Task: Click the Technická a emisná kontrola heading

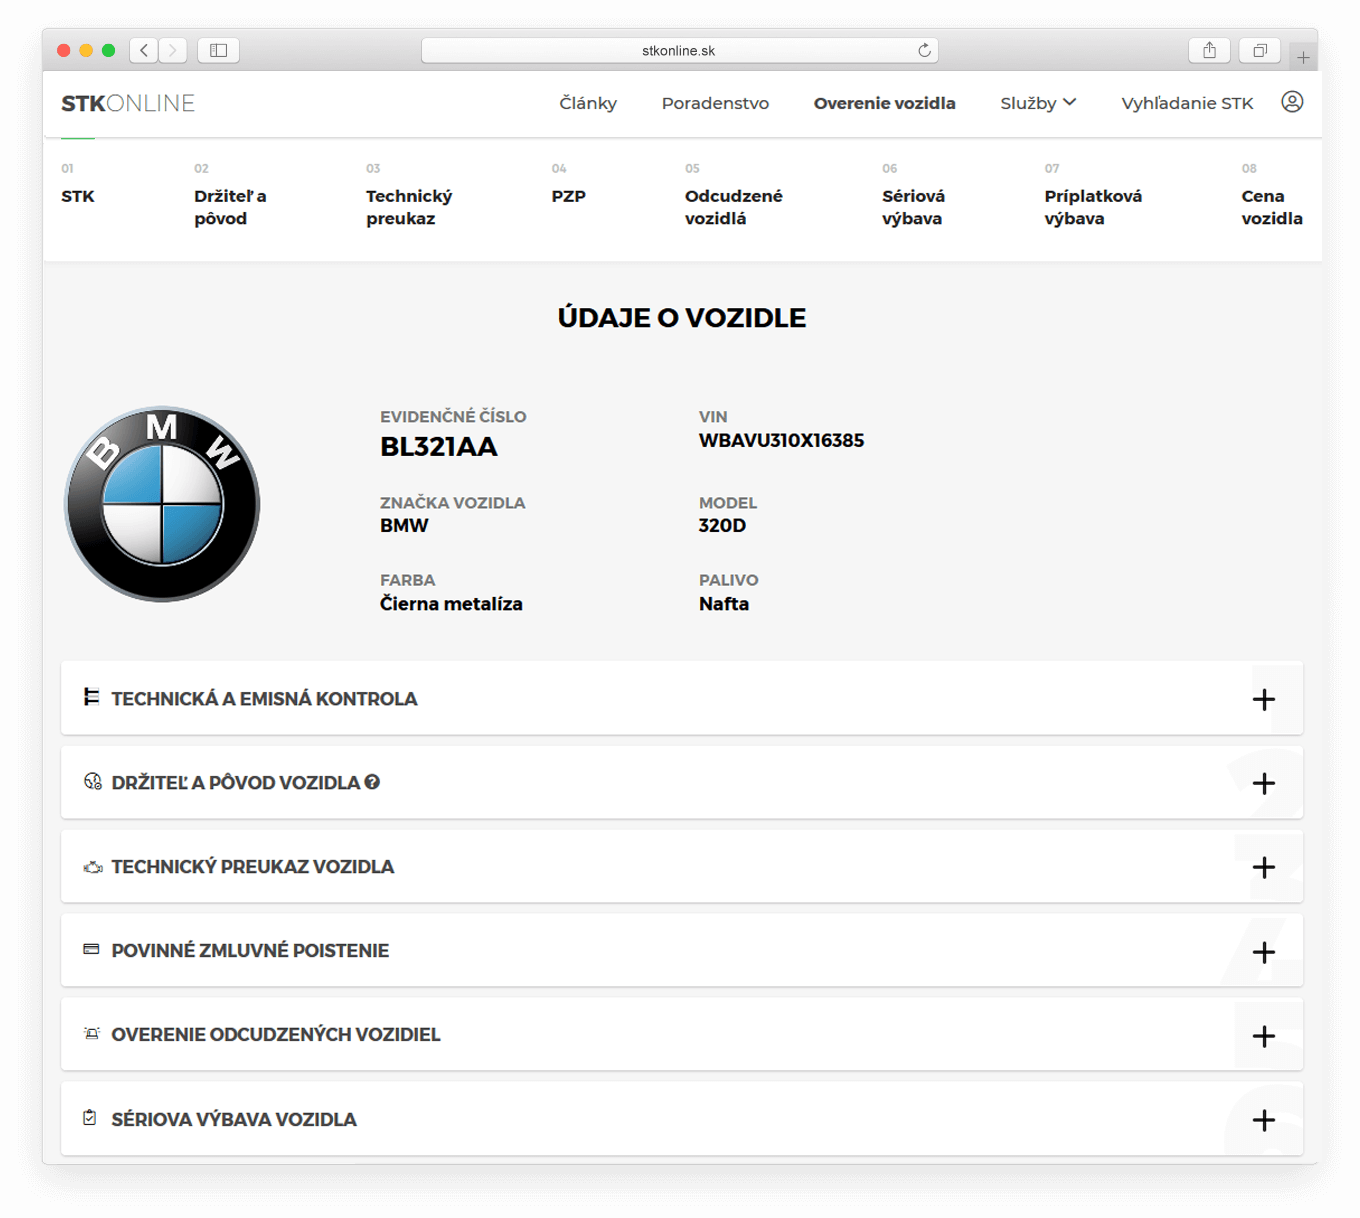Action: [x=264, y=699]
